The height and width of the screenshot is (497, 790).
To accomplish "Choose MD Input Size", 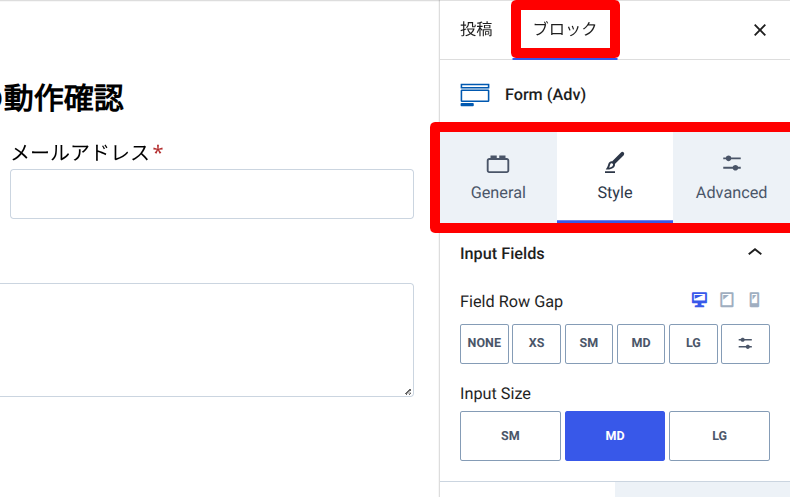I will [615, 436].
